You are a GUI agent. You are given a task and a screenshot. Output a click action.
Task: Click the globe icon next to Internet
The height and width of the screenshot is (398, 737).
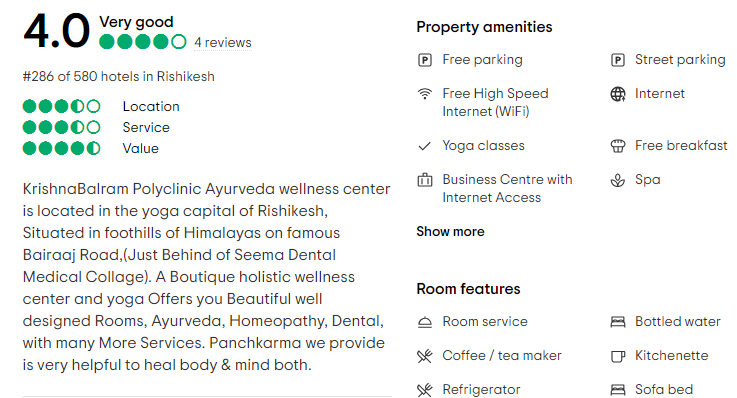618,94
